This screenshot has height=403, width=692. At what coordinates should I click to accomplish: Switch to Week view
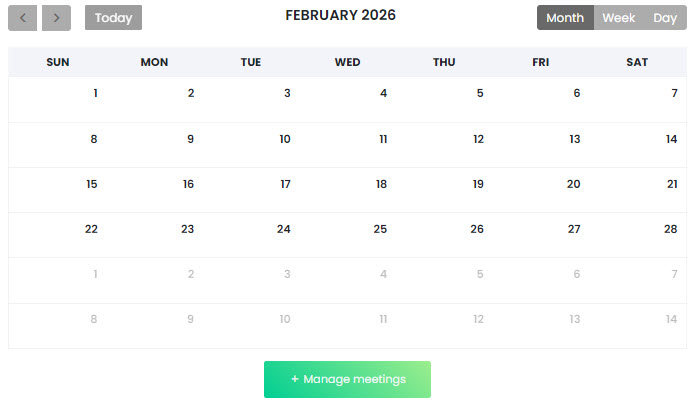tap(619, 18)
